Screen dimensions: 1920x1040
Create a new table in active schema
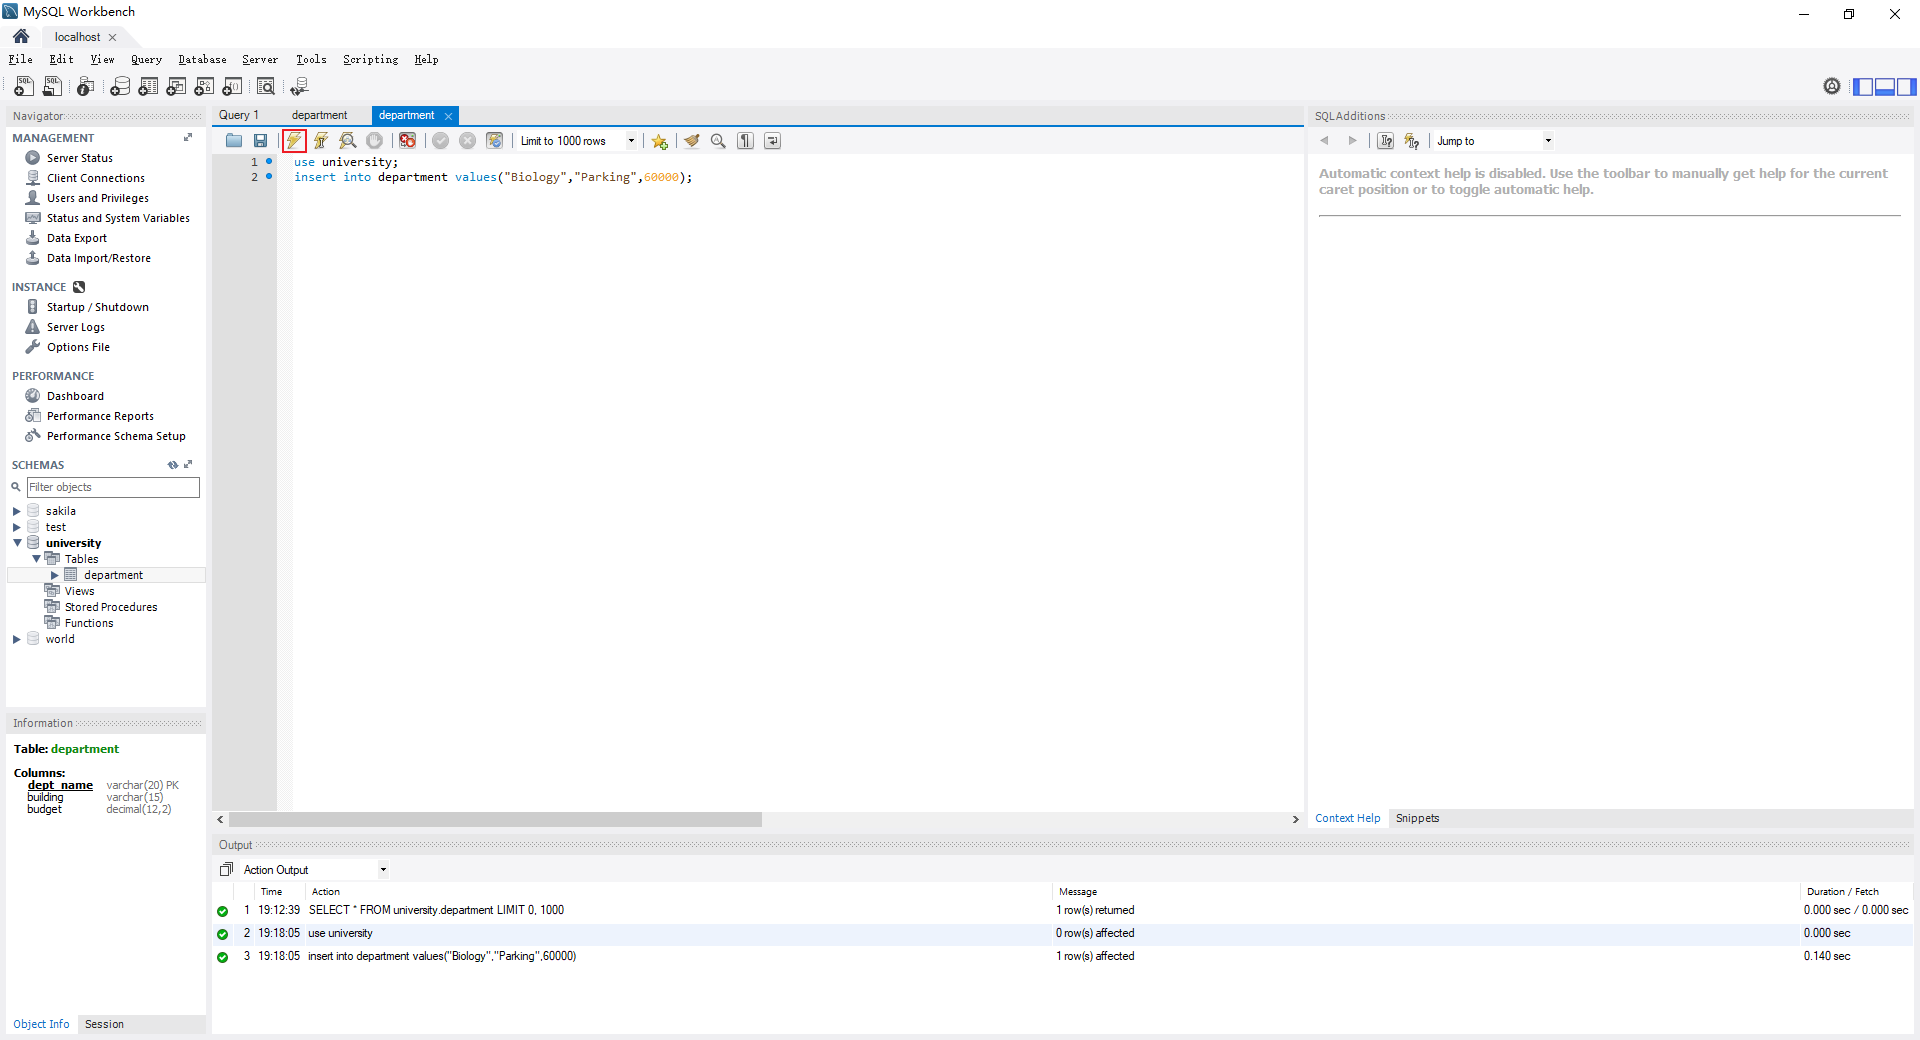click(x=148, y=87)
